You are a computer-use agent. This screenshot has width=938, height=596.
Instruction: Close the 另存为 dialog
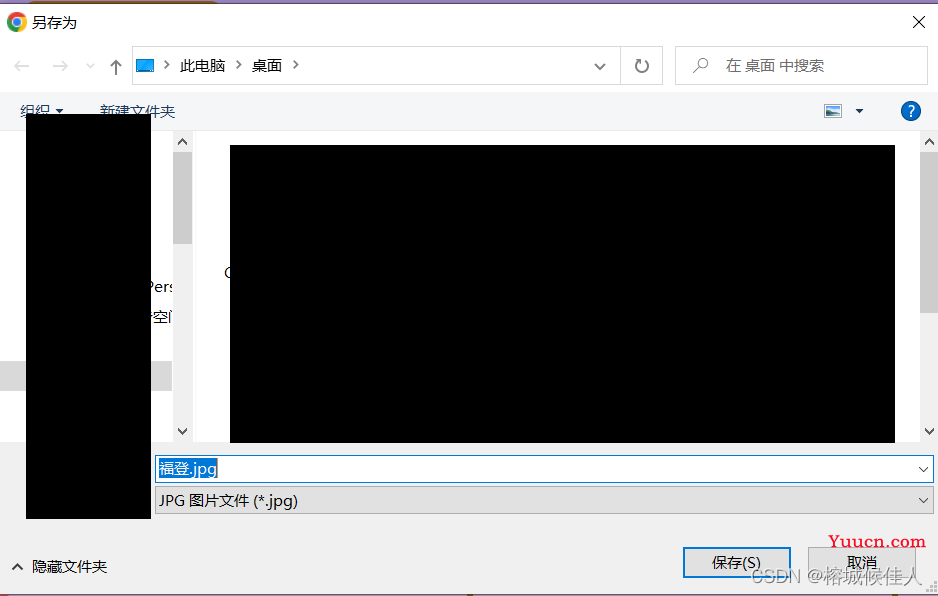coord(918,22)
